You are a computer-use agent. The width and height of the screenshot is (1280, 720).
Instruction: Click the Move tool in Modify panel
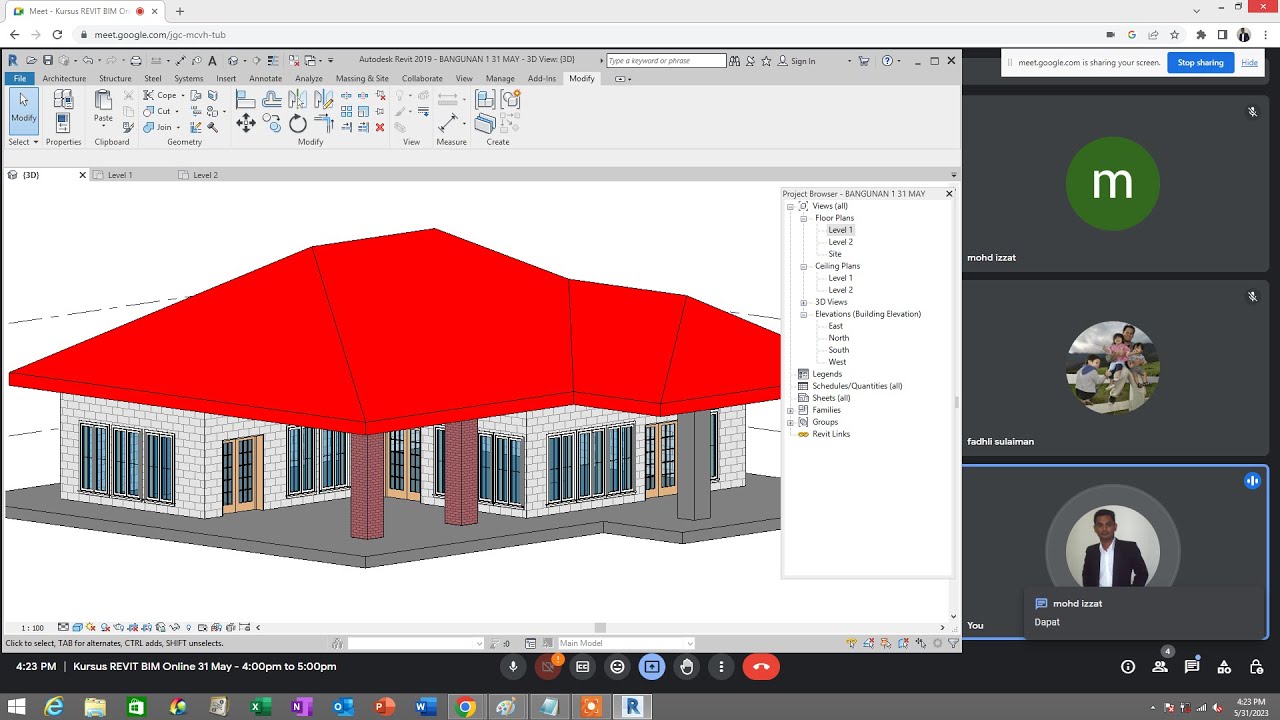245,123
